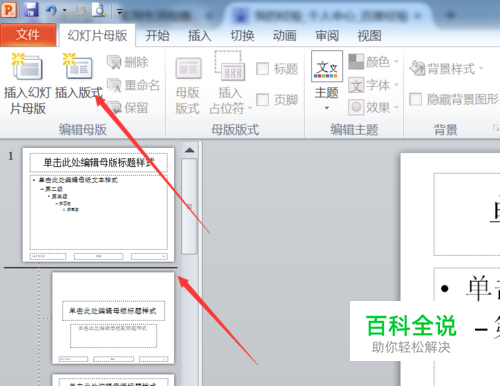Click the 效果 theme effects icon
Viewport: 500px width, 386px height.
[356, 107]
